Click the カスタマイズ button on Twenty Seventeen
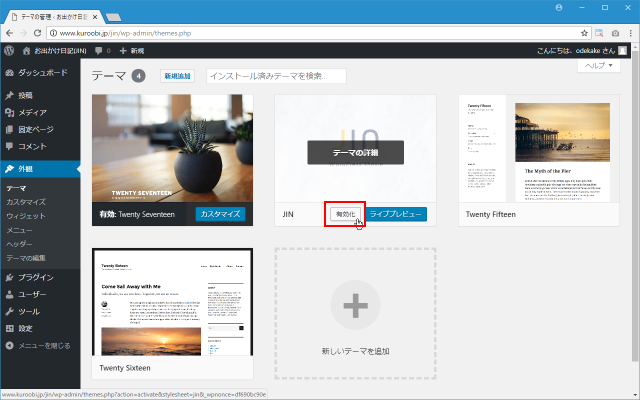 (x=220, y=214)
